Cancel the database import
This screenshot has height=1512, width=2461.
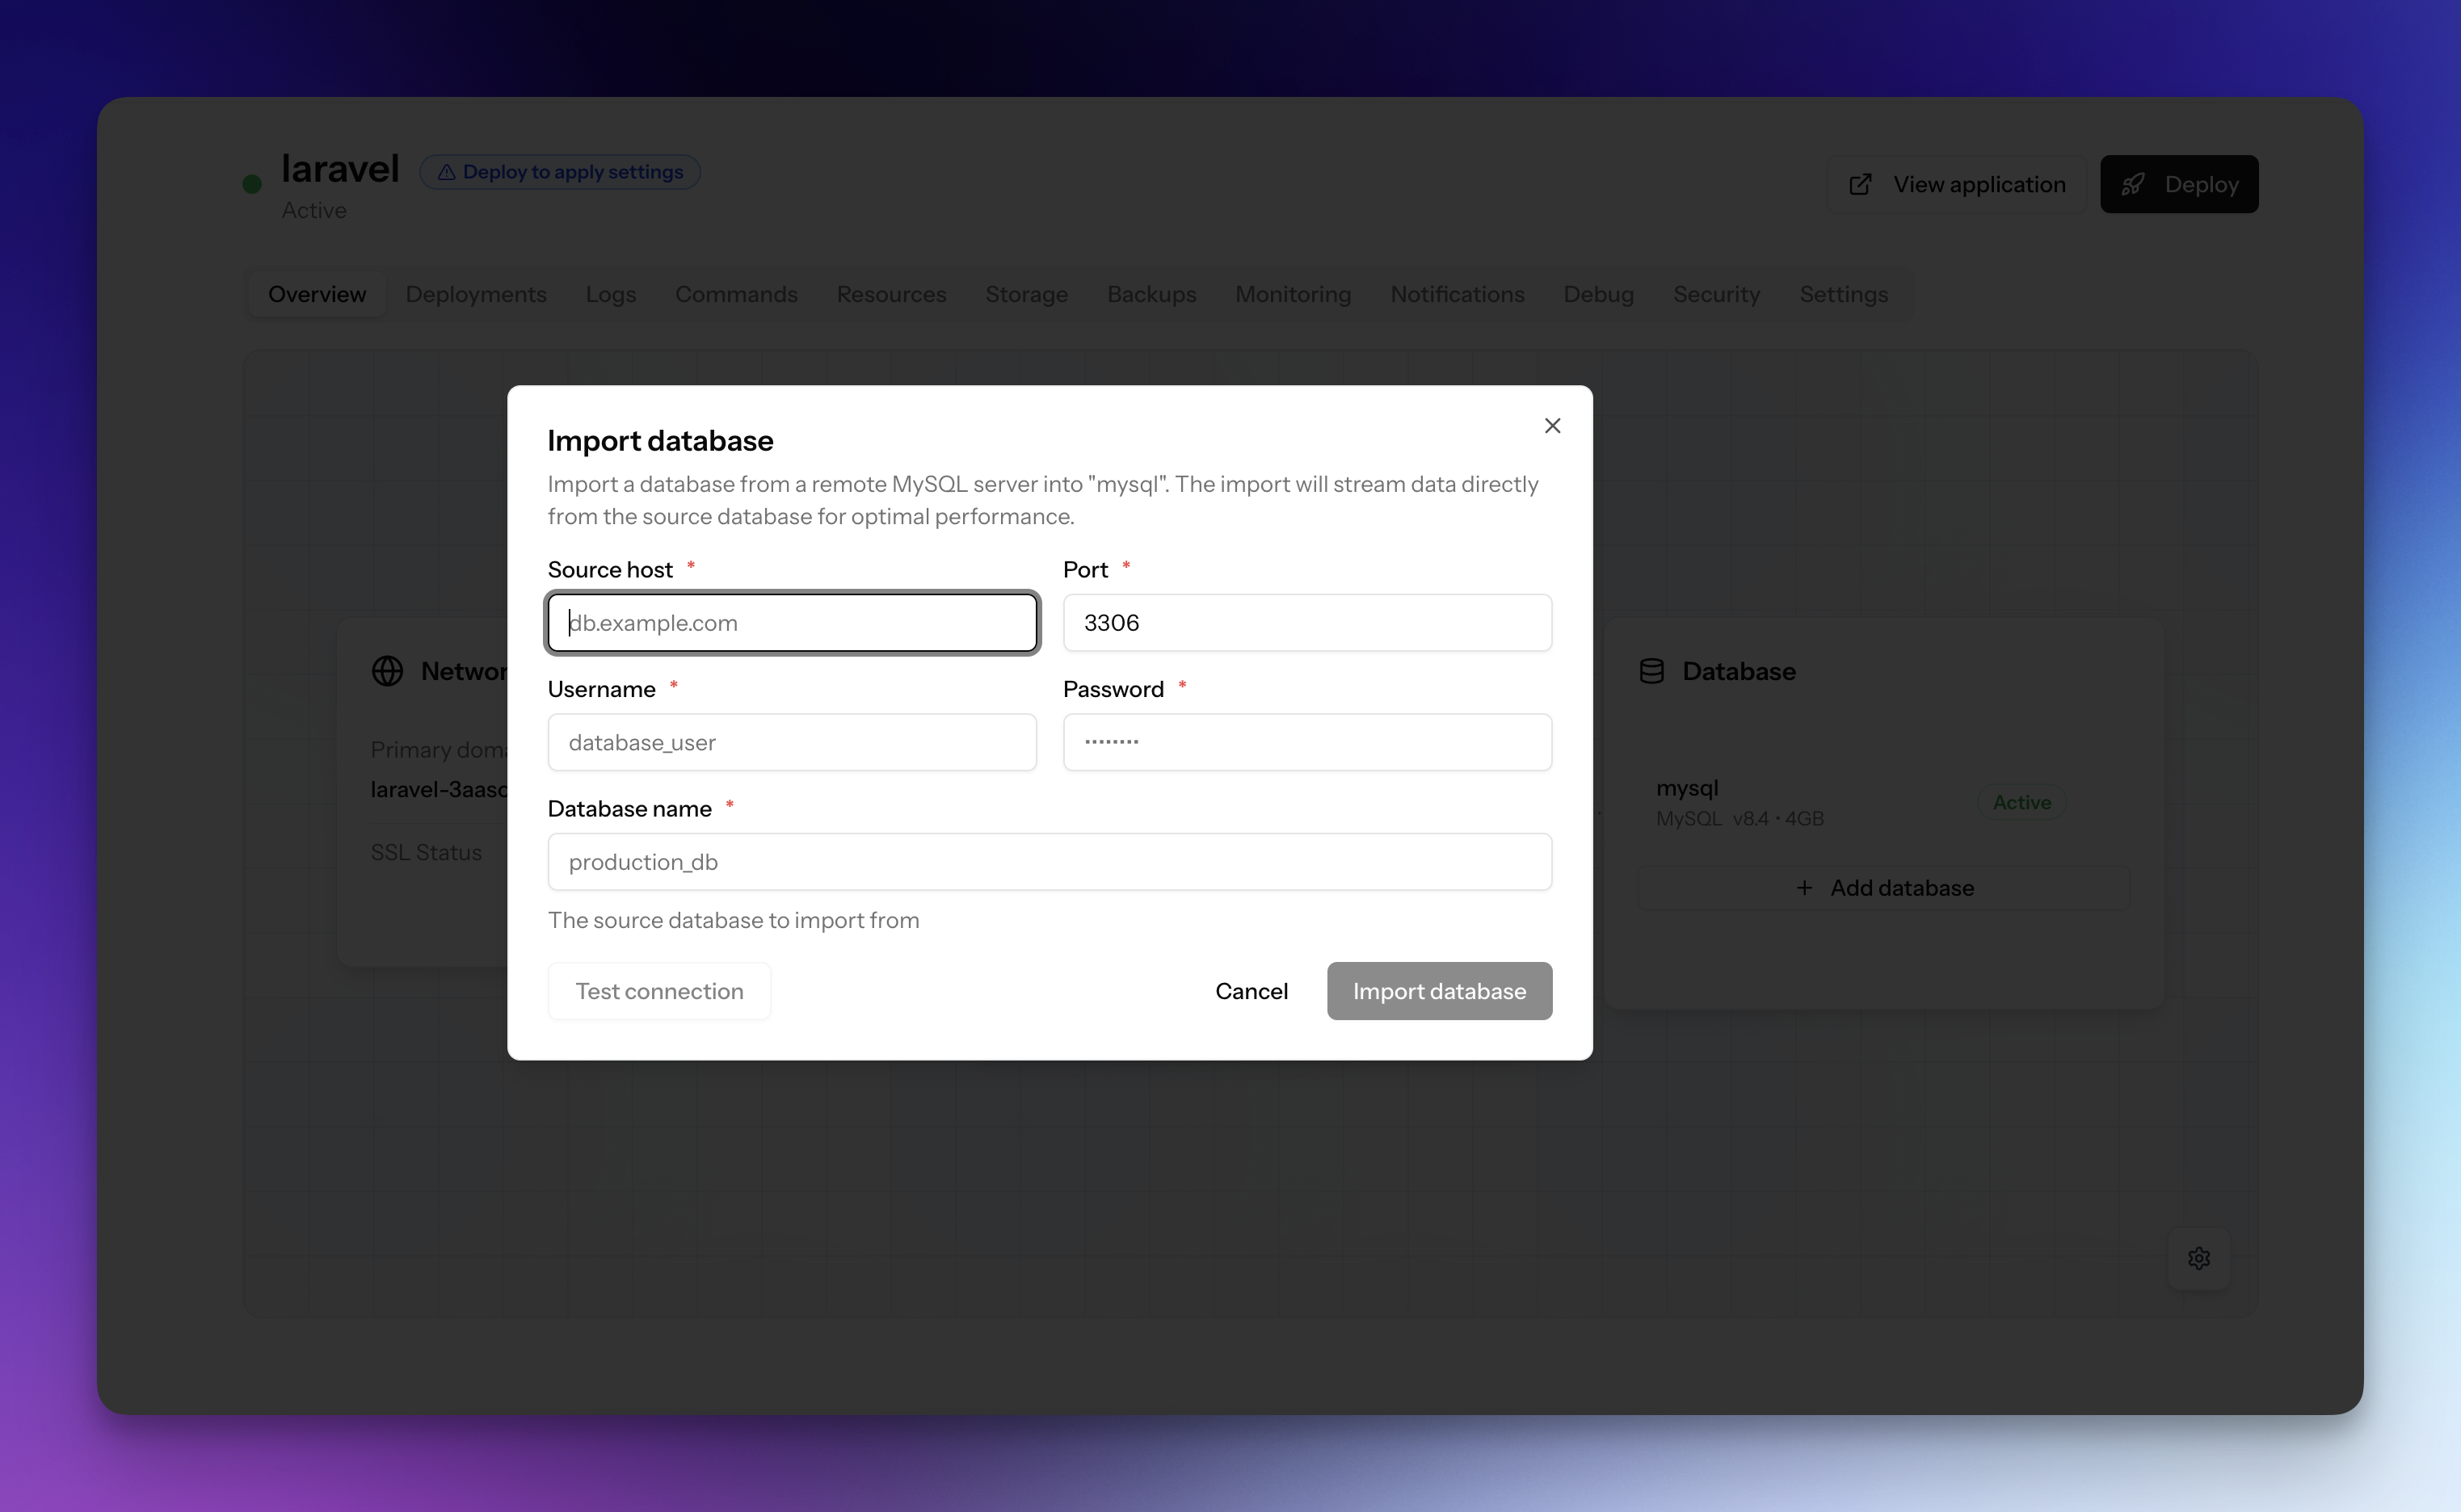point(1251,991)
